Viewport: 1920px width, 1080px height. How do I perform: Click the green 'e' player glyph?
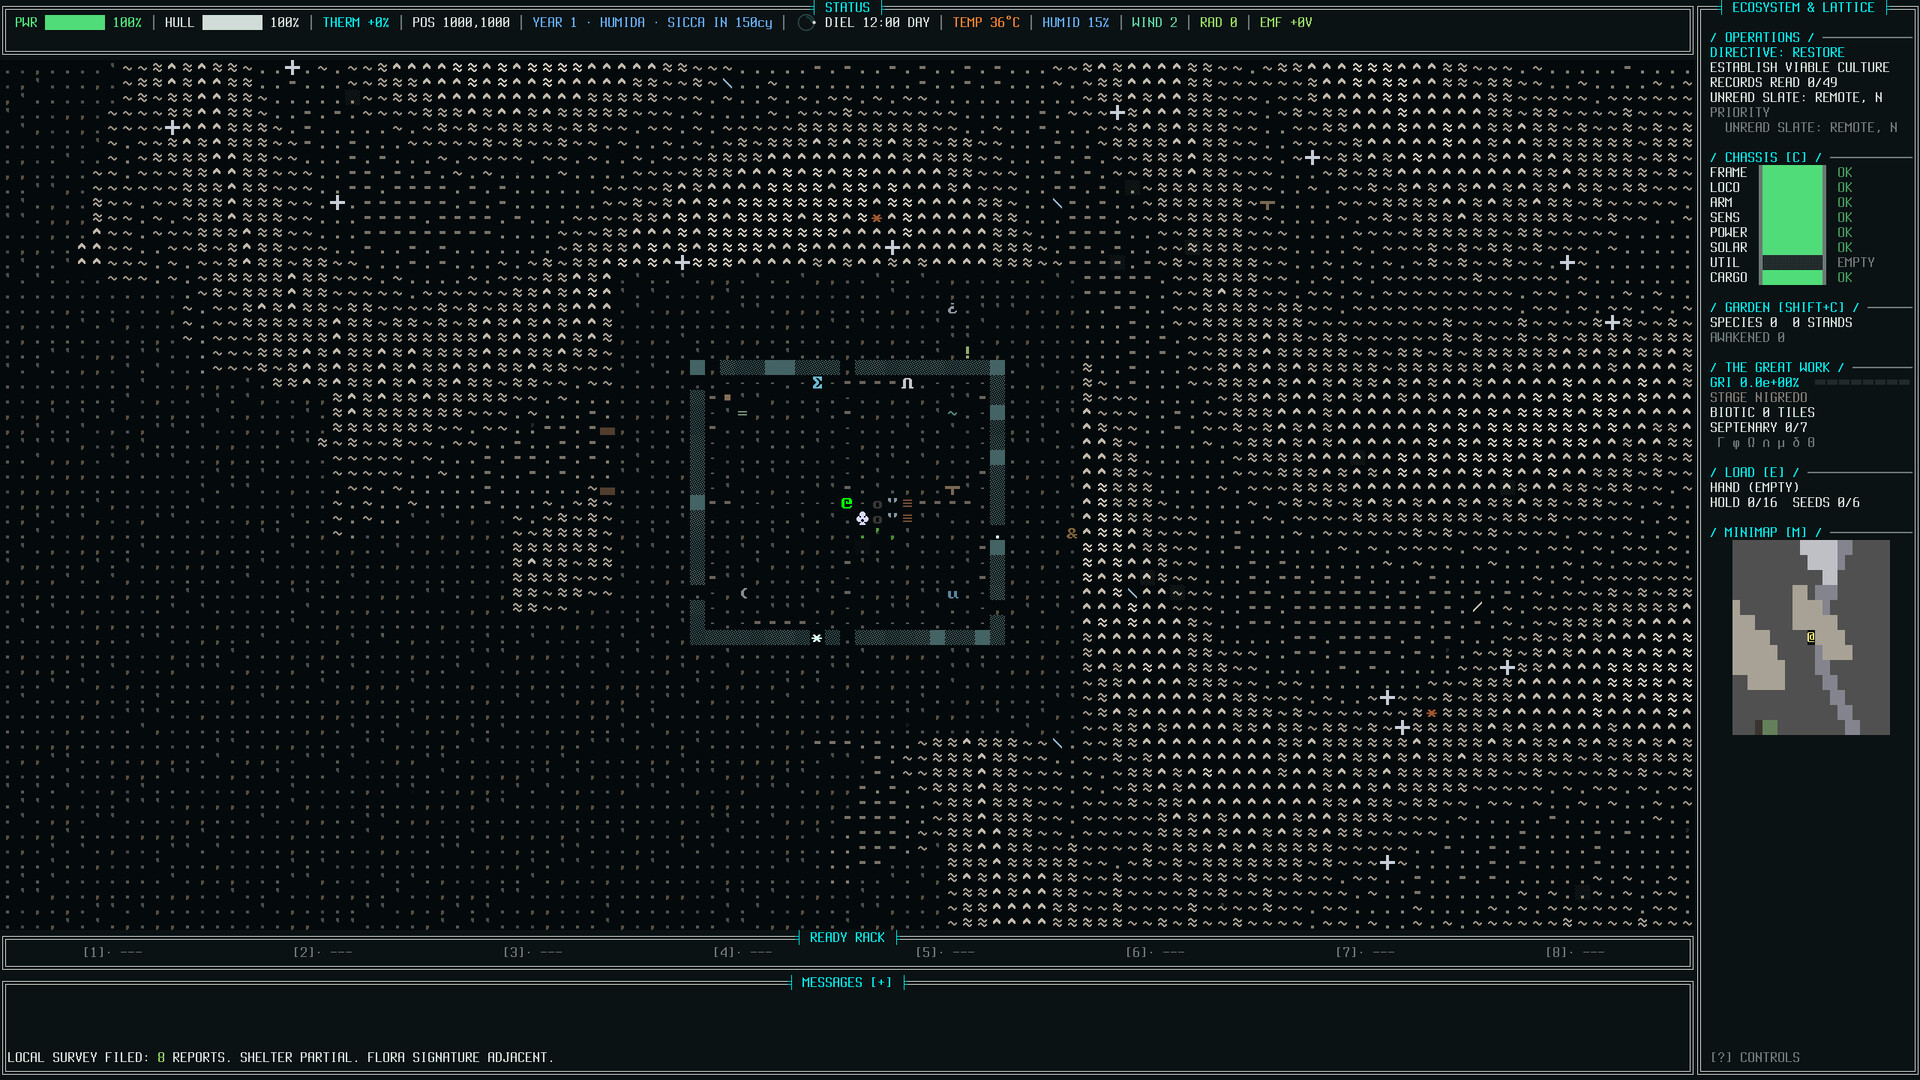(847, 503)
